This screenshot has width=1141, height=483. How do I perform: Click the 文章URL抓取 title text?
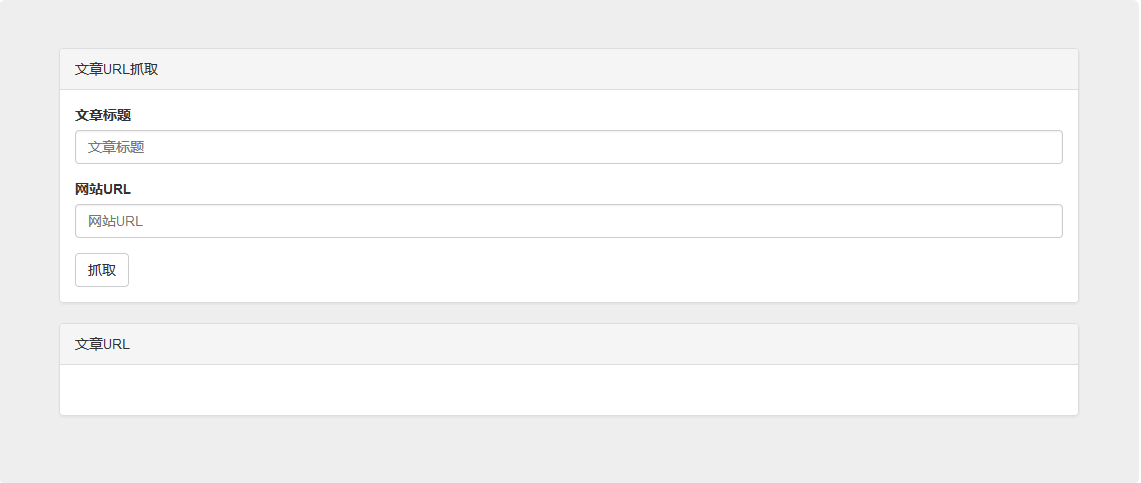tap(116, 69)
